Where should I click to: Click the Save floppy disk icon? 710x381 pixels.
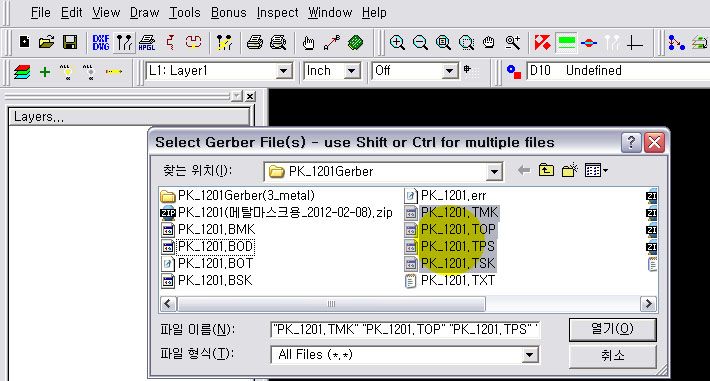coord(70,43)
